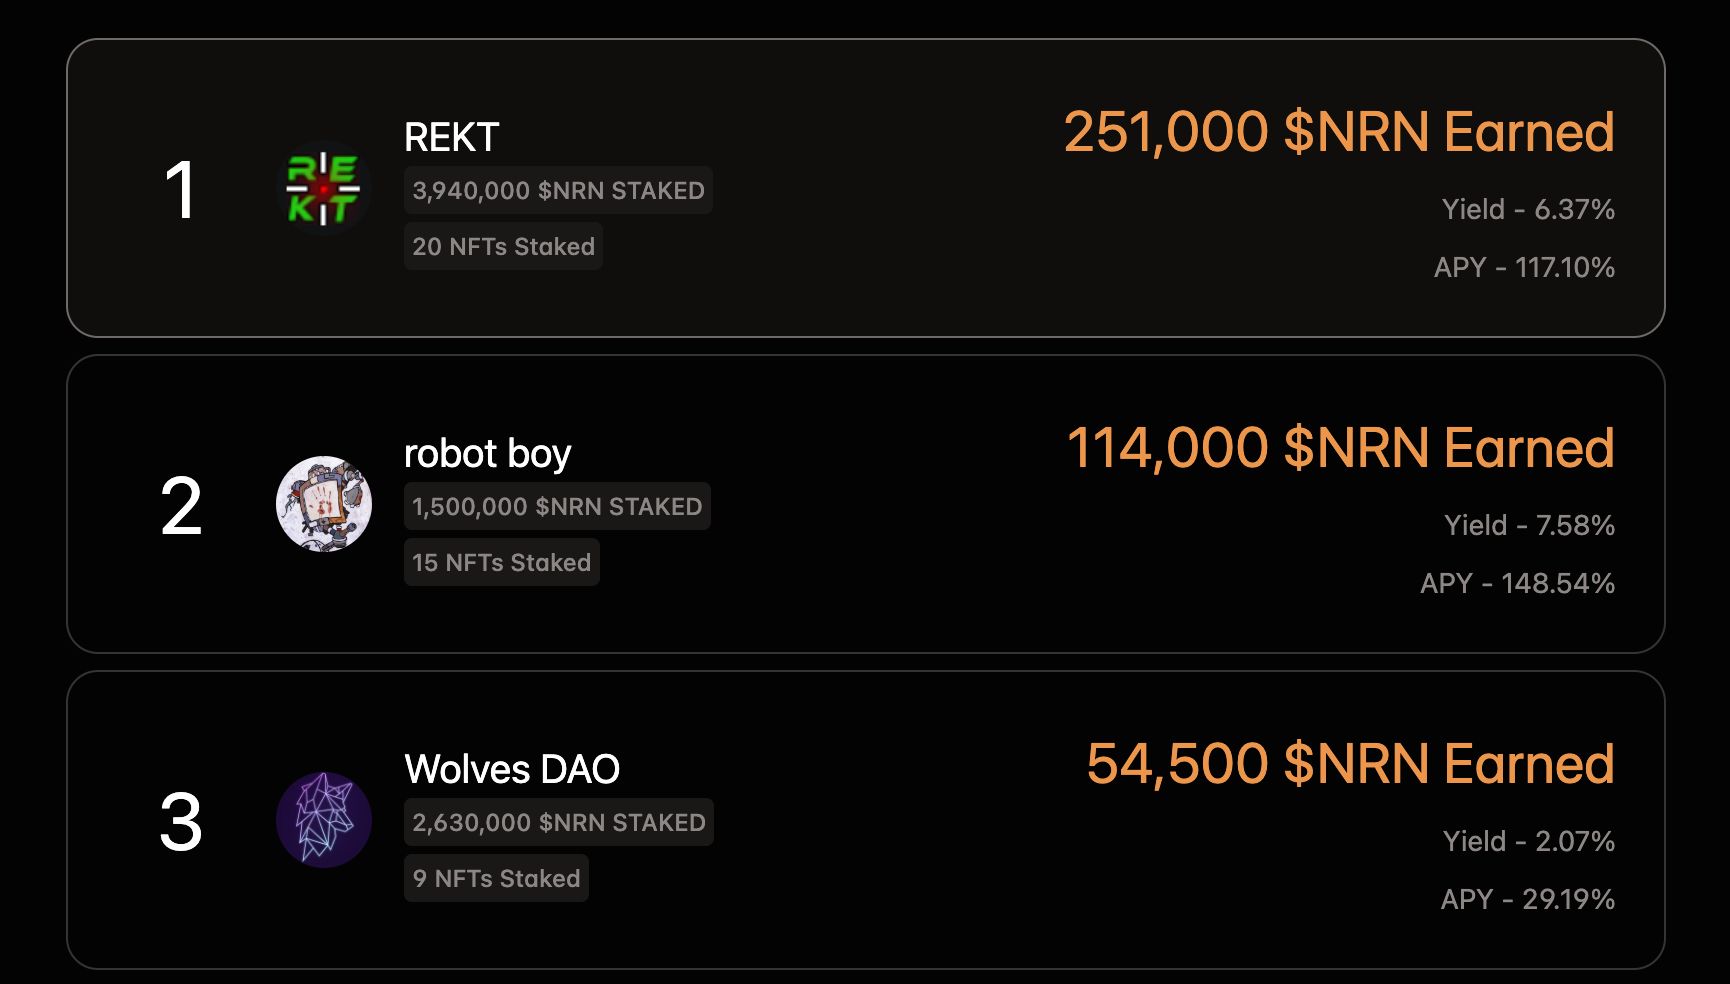Screen dimensions: 1730x984
Task: Click the 2,630,000 $NRN STAKED badge
Action: 558,822
